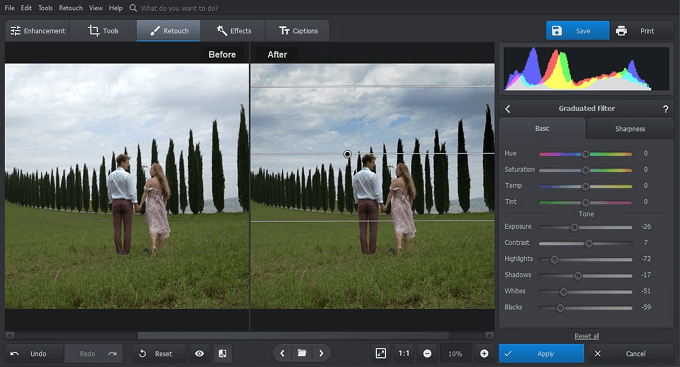This screenshot has height=367, width=680.
Task: Set zoom to 1:1
Action: point(404,354)
